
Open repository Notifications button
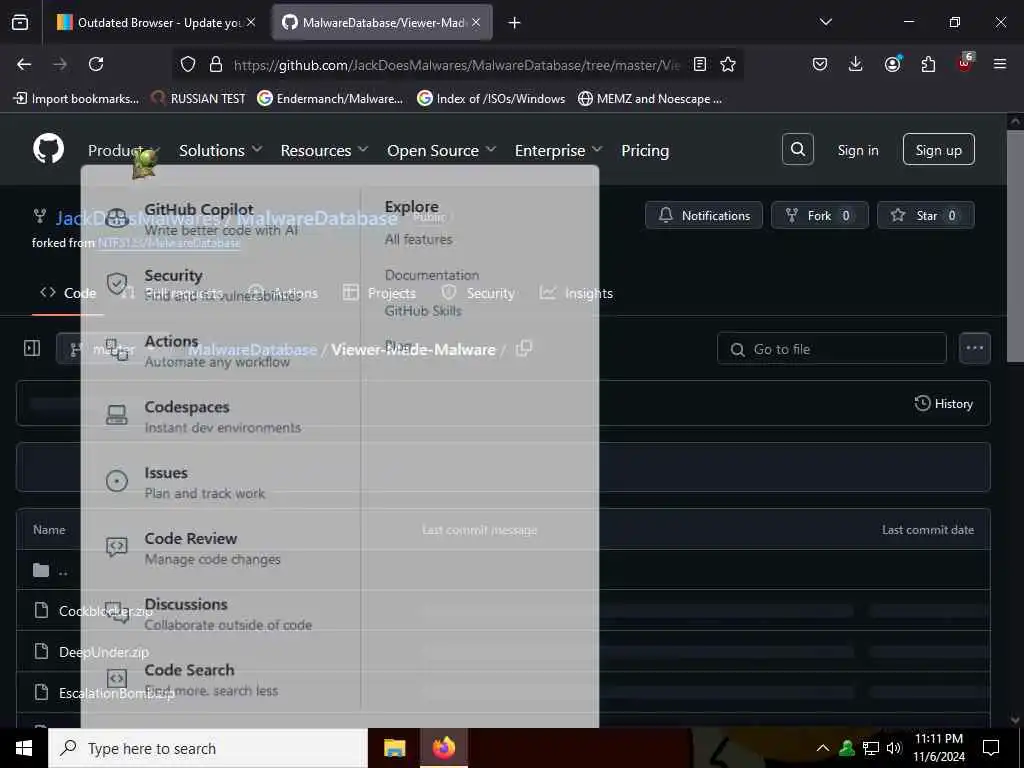pos(703,216)
